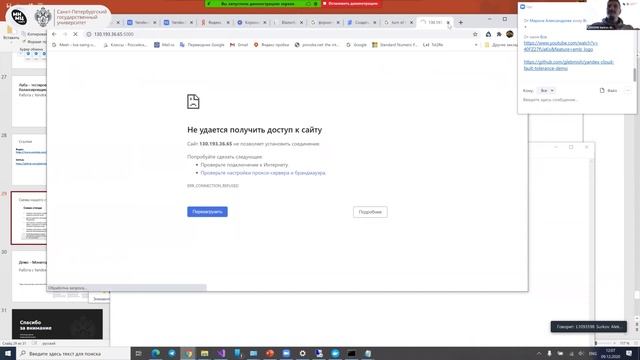This screenshot has width=640, height=360.
Task: Click ENG language indicator in tray
Action: point(593,353)
